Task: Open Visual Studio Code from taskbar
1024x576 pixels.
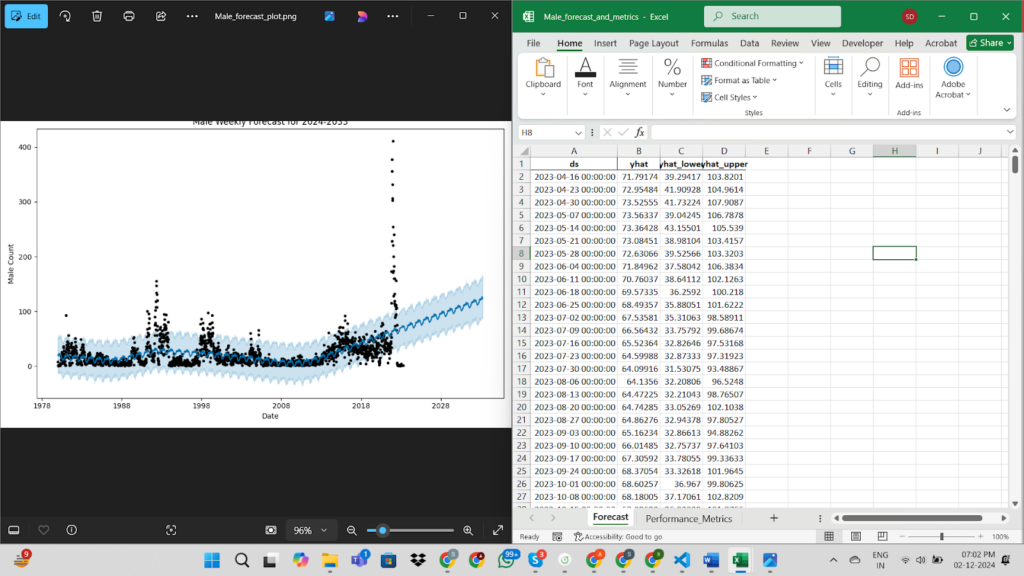Action: (x=683, y=560)
